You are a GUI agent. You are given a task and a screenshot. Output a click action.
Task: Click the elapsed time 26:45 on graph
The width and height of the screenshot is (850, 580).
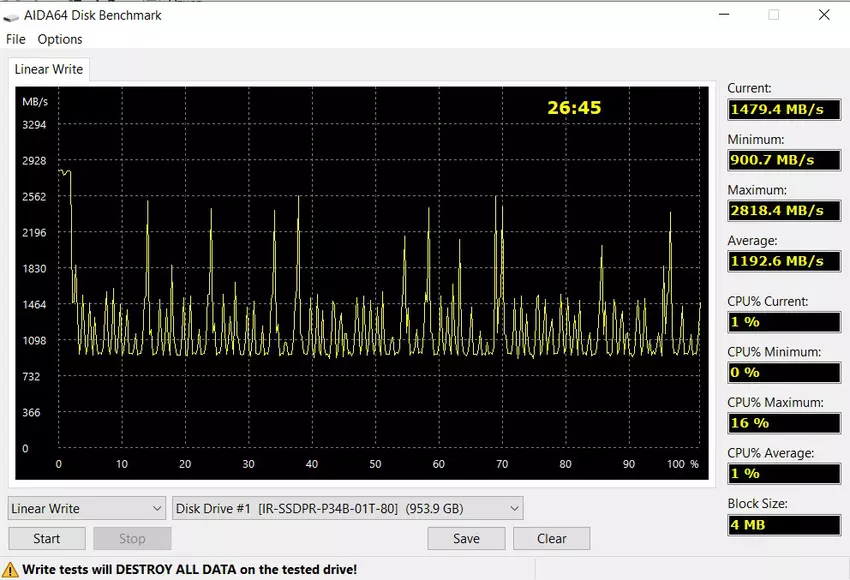[574, 107]
